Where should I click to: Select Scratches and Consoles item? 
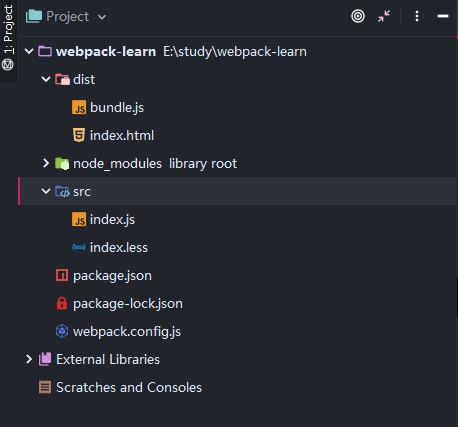(129, 387)
